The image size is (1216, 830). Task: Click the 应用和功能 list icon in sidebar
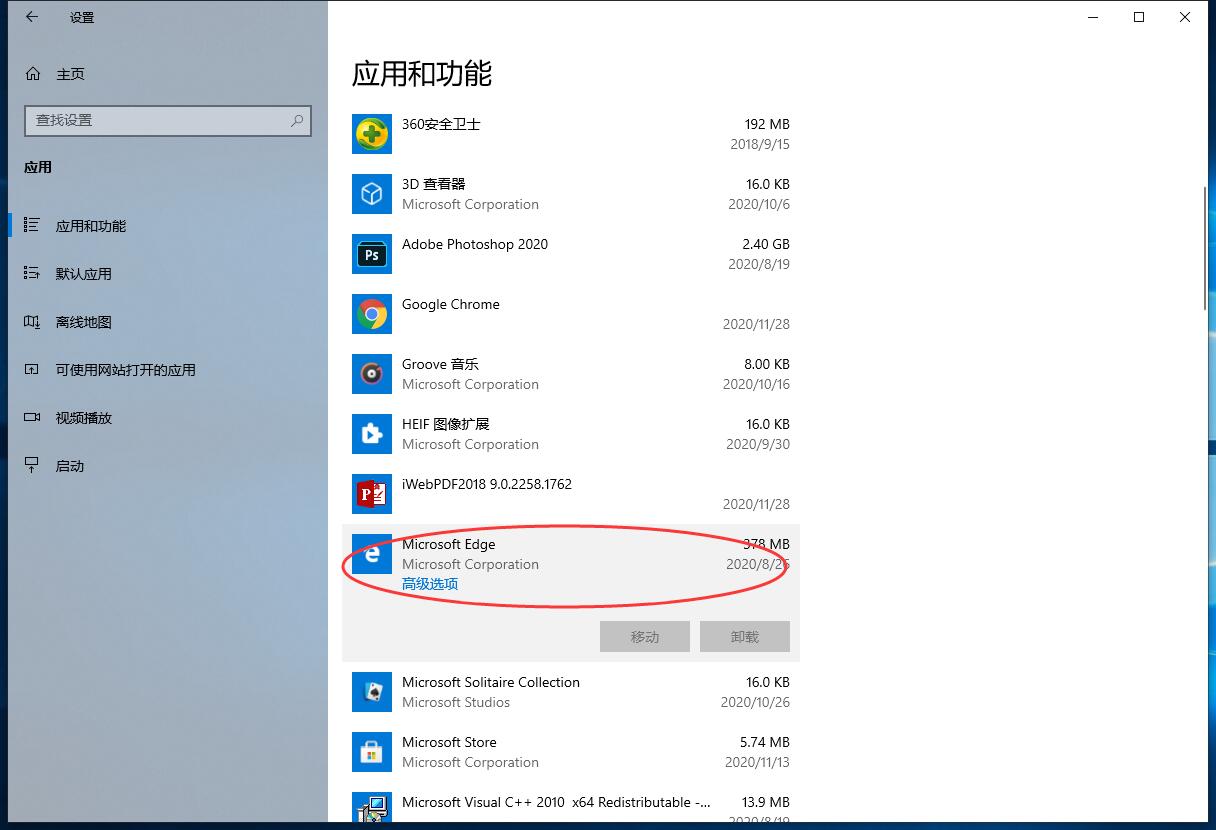pos(32,226)
